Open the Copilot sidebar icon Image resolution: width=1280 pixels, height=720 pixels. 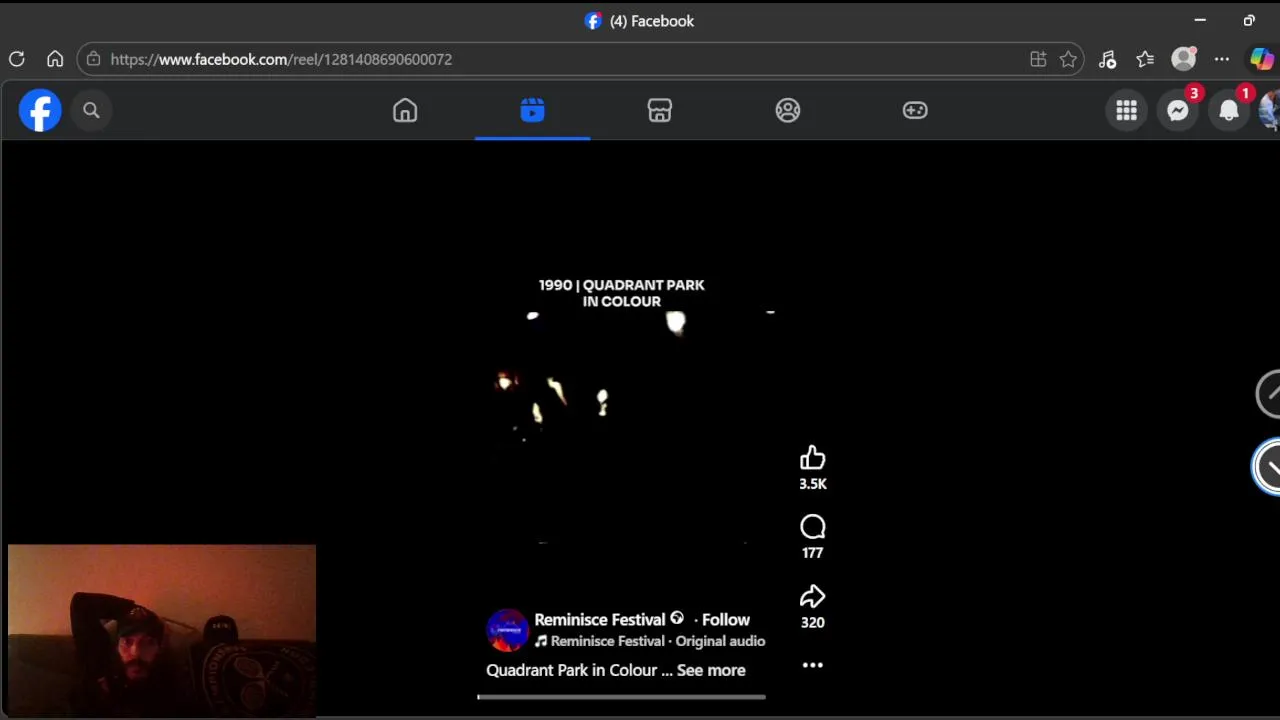[x=1261, y=59]
